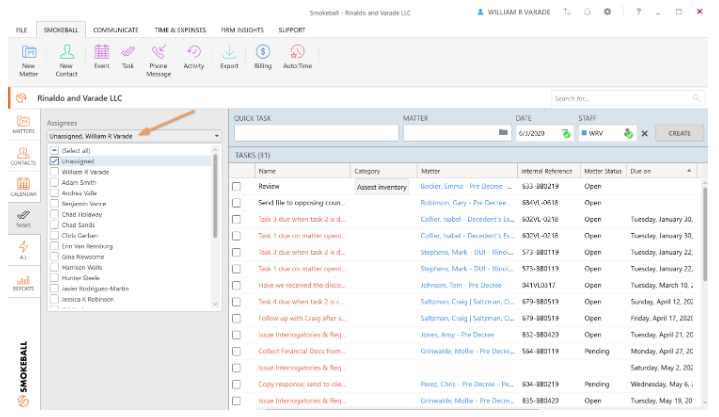Go to Contacts in the sidebar
The height and width of the screenshot is (417, 719).
click(x=23, y=156)
